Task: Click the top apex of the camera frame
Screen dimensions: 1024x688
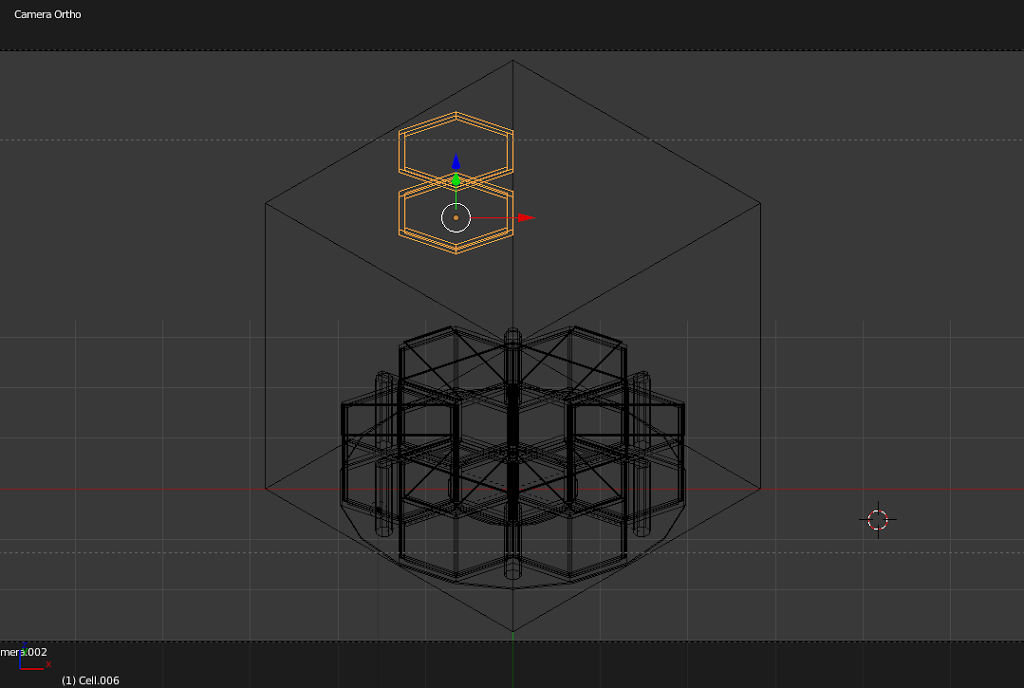Action: pyautogui.click(x=513, y=60)
